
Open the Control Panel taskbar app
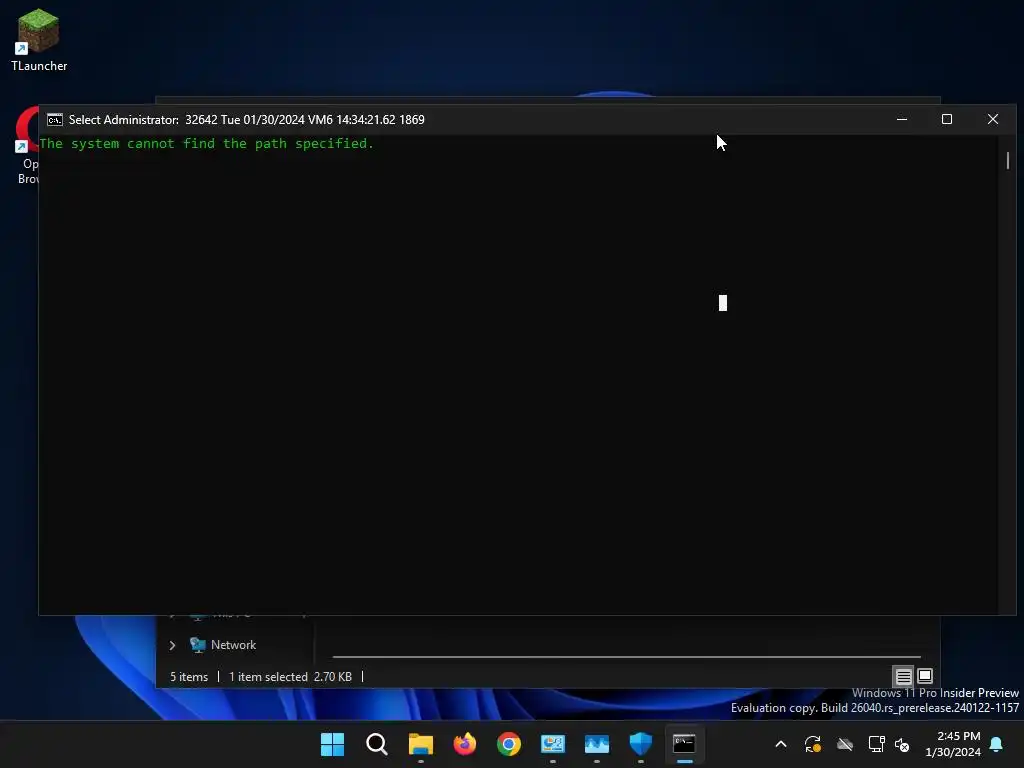pyautogui.click(x=552, y=744)
